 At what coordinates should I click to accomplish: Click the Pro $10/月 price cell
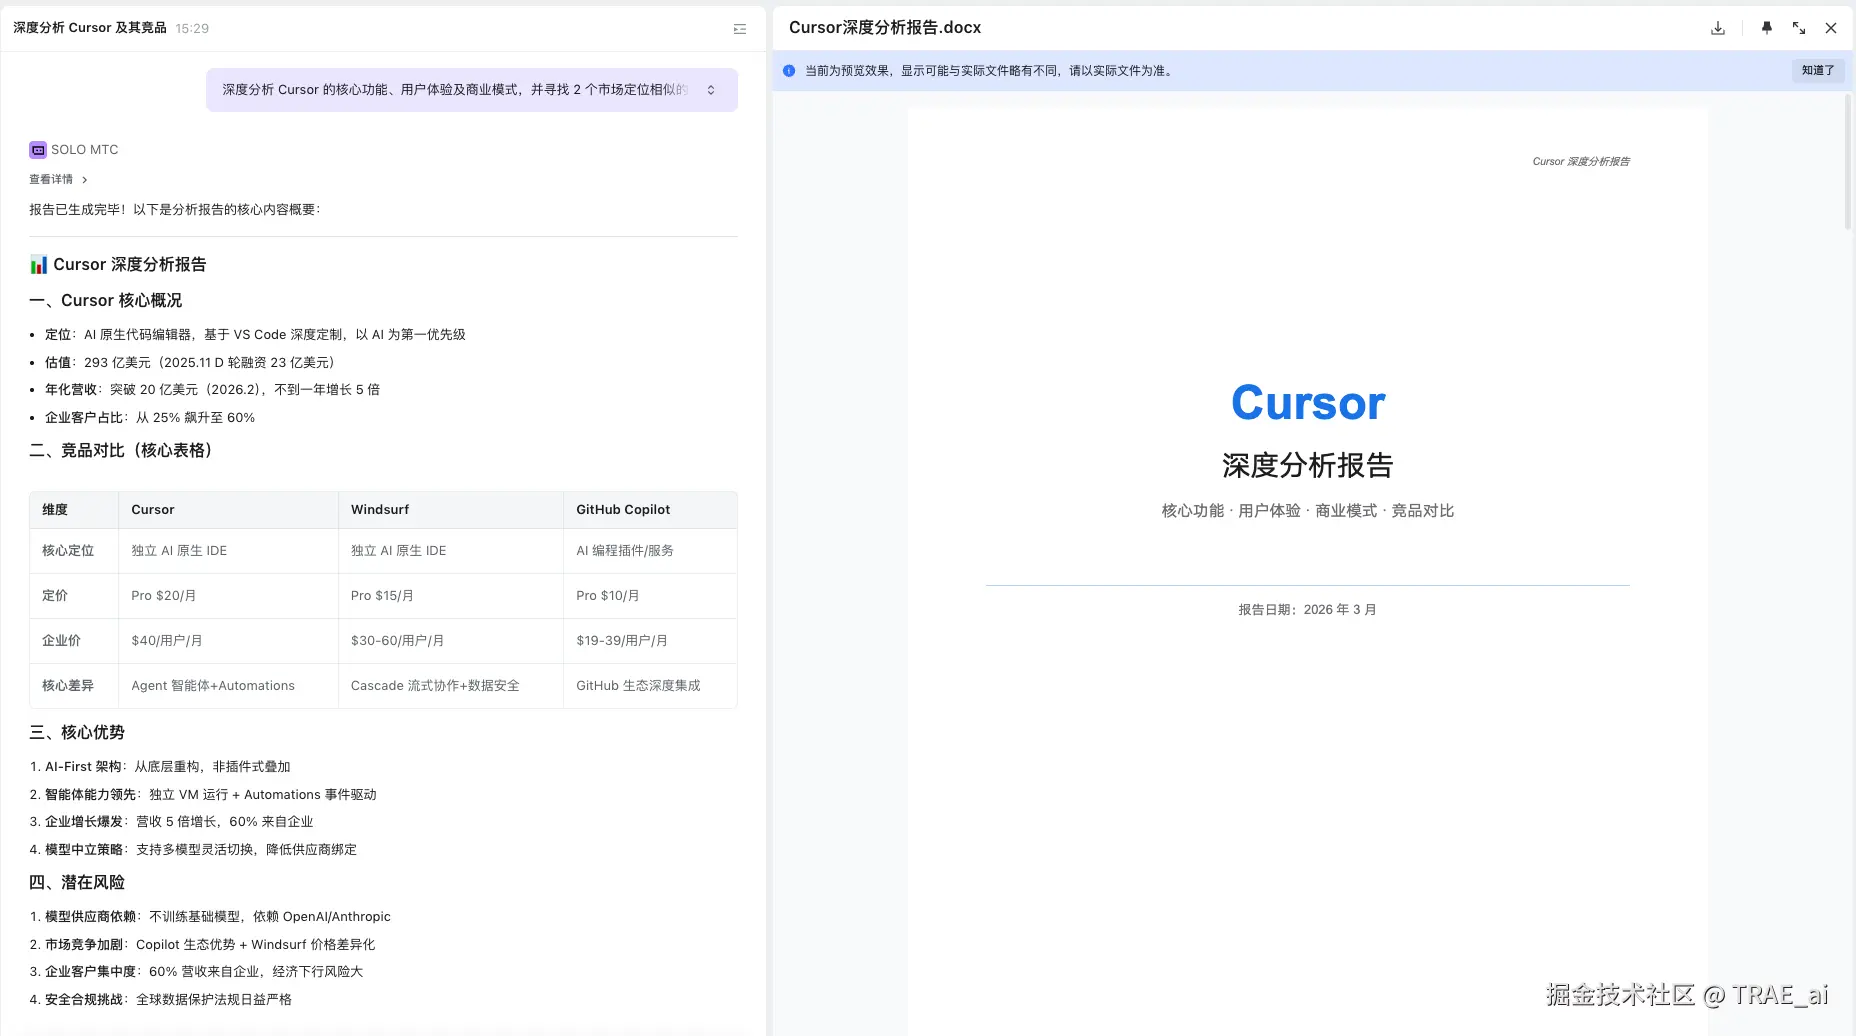click(x=608, y=596)
